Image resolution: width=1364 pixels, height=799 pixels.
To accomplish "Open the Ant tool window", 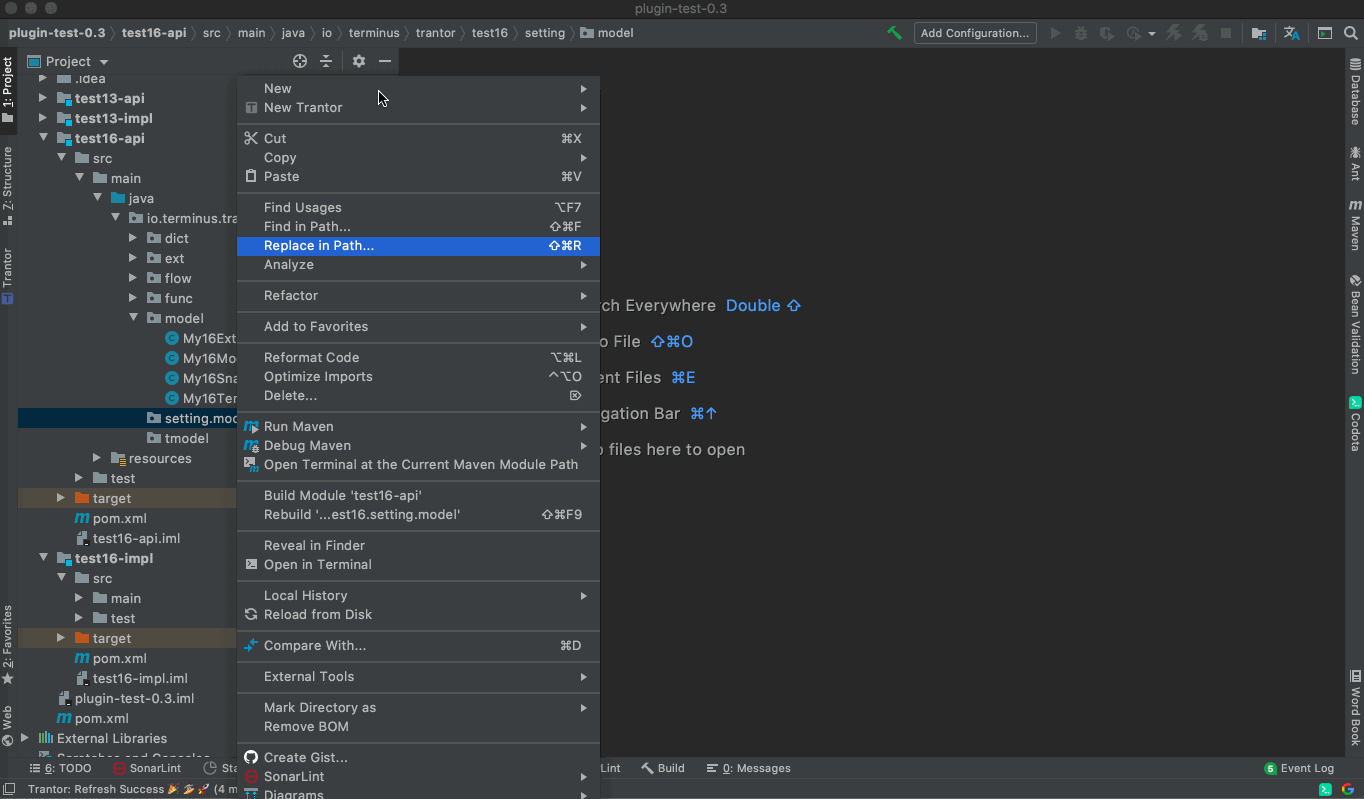I will pos(1355,163).
